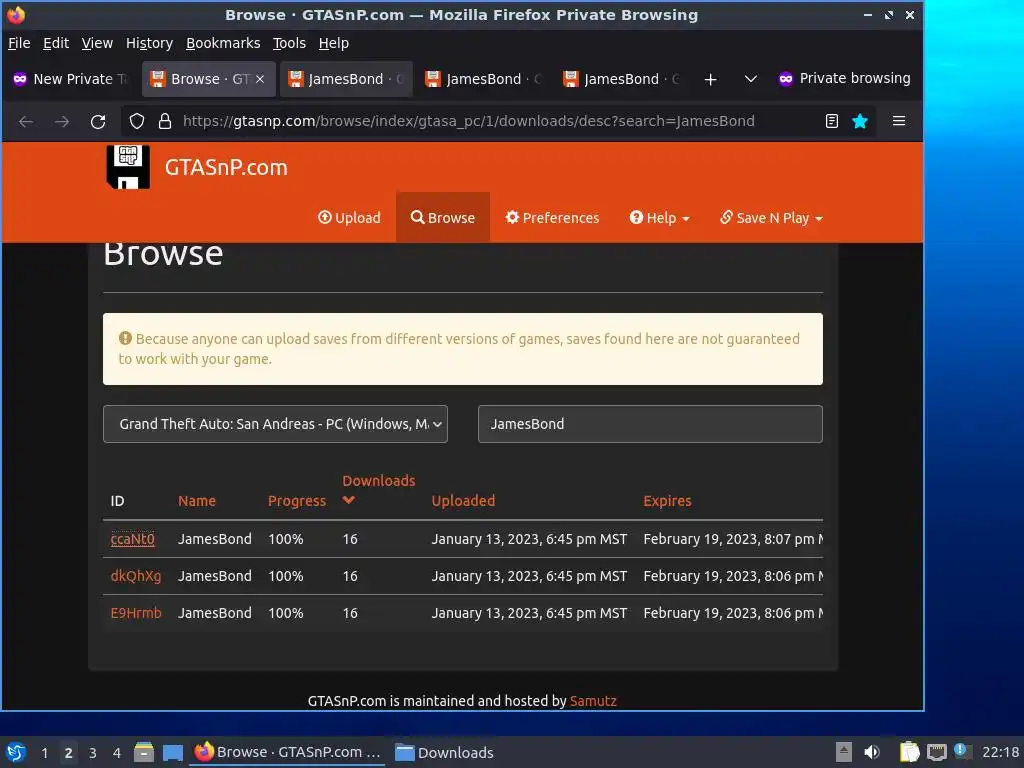
Task: Sort table by Progress column
Action: [x=296, y=501]
